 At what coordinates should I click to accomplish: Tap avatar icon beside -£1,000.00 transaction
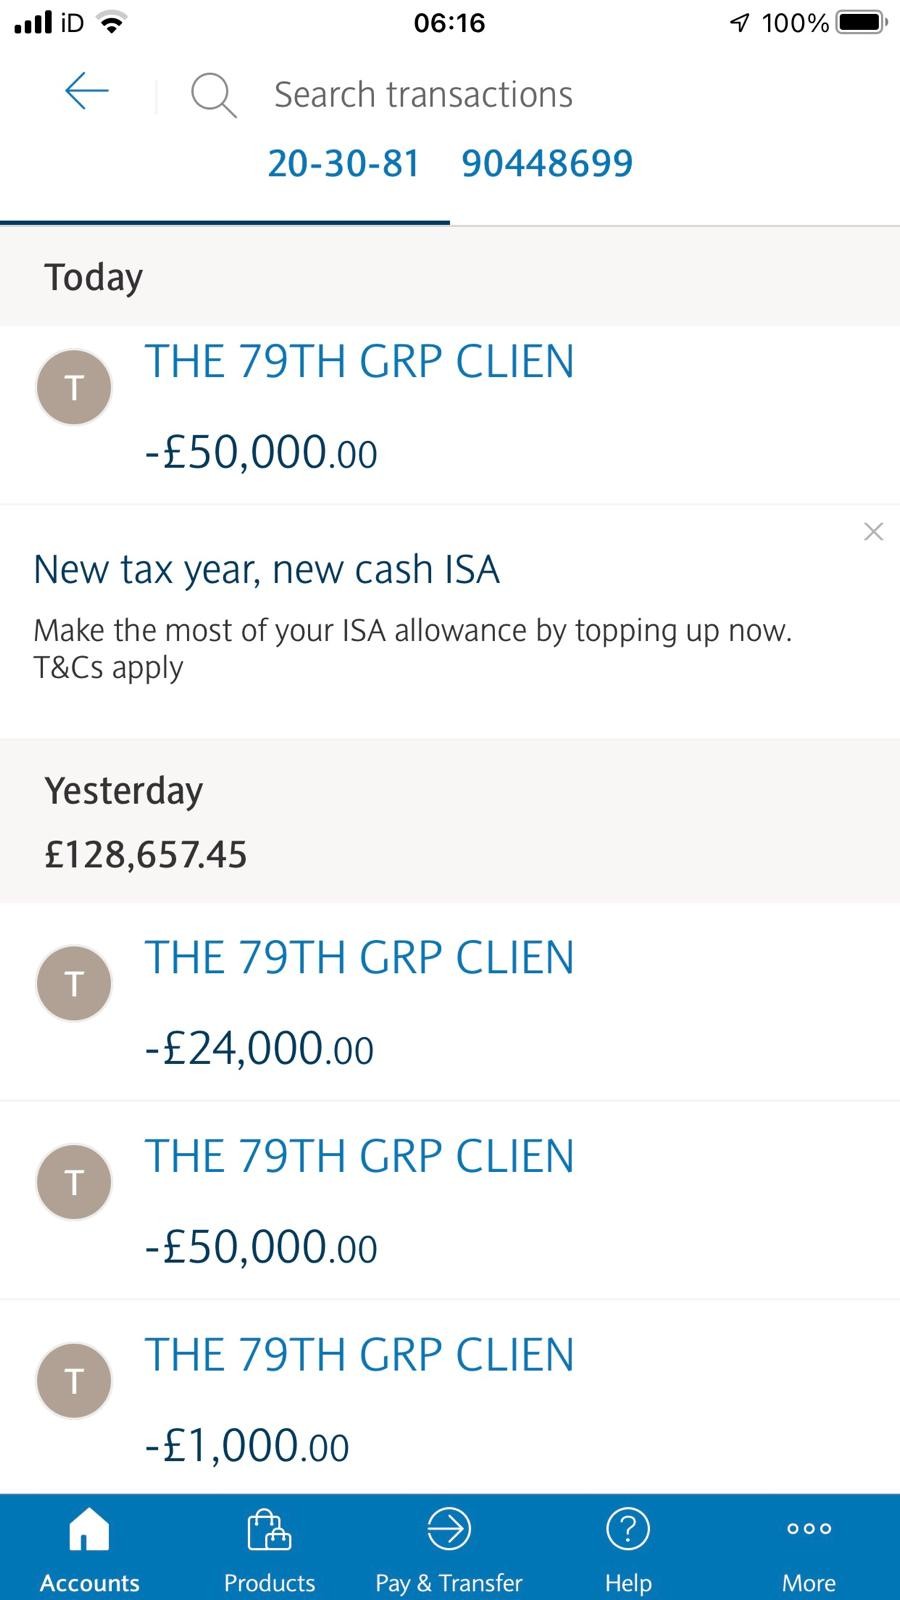[74, 1380]
